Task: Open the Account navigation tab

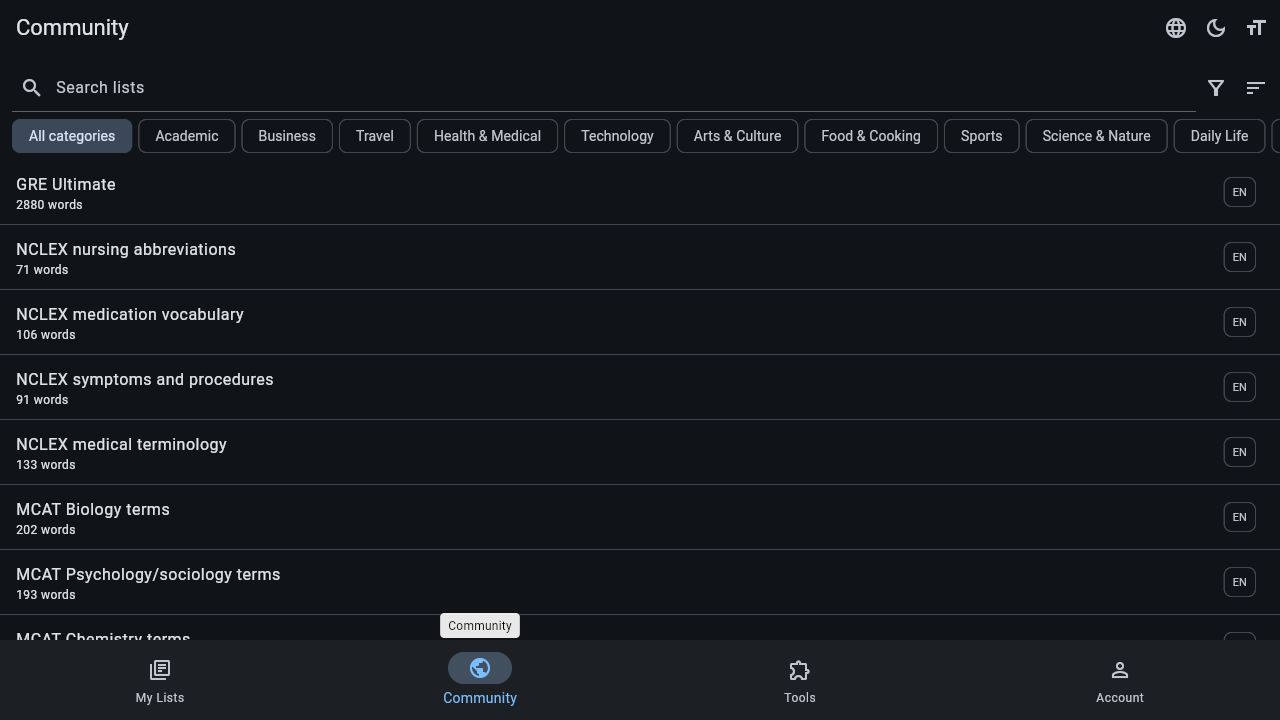Action: coord(1120,680)
